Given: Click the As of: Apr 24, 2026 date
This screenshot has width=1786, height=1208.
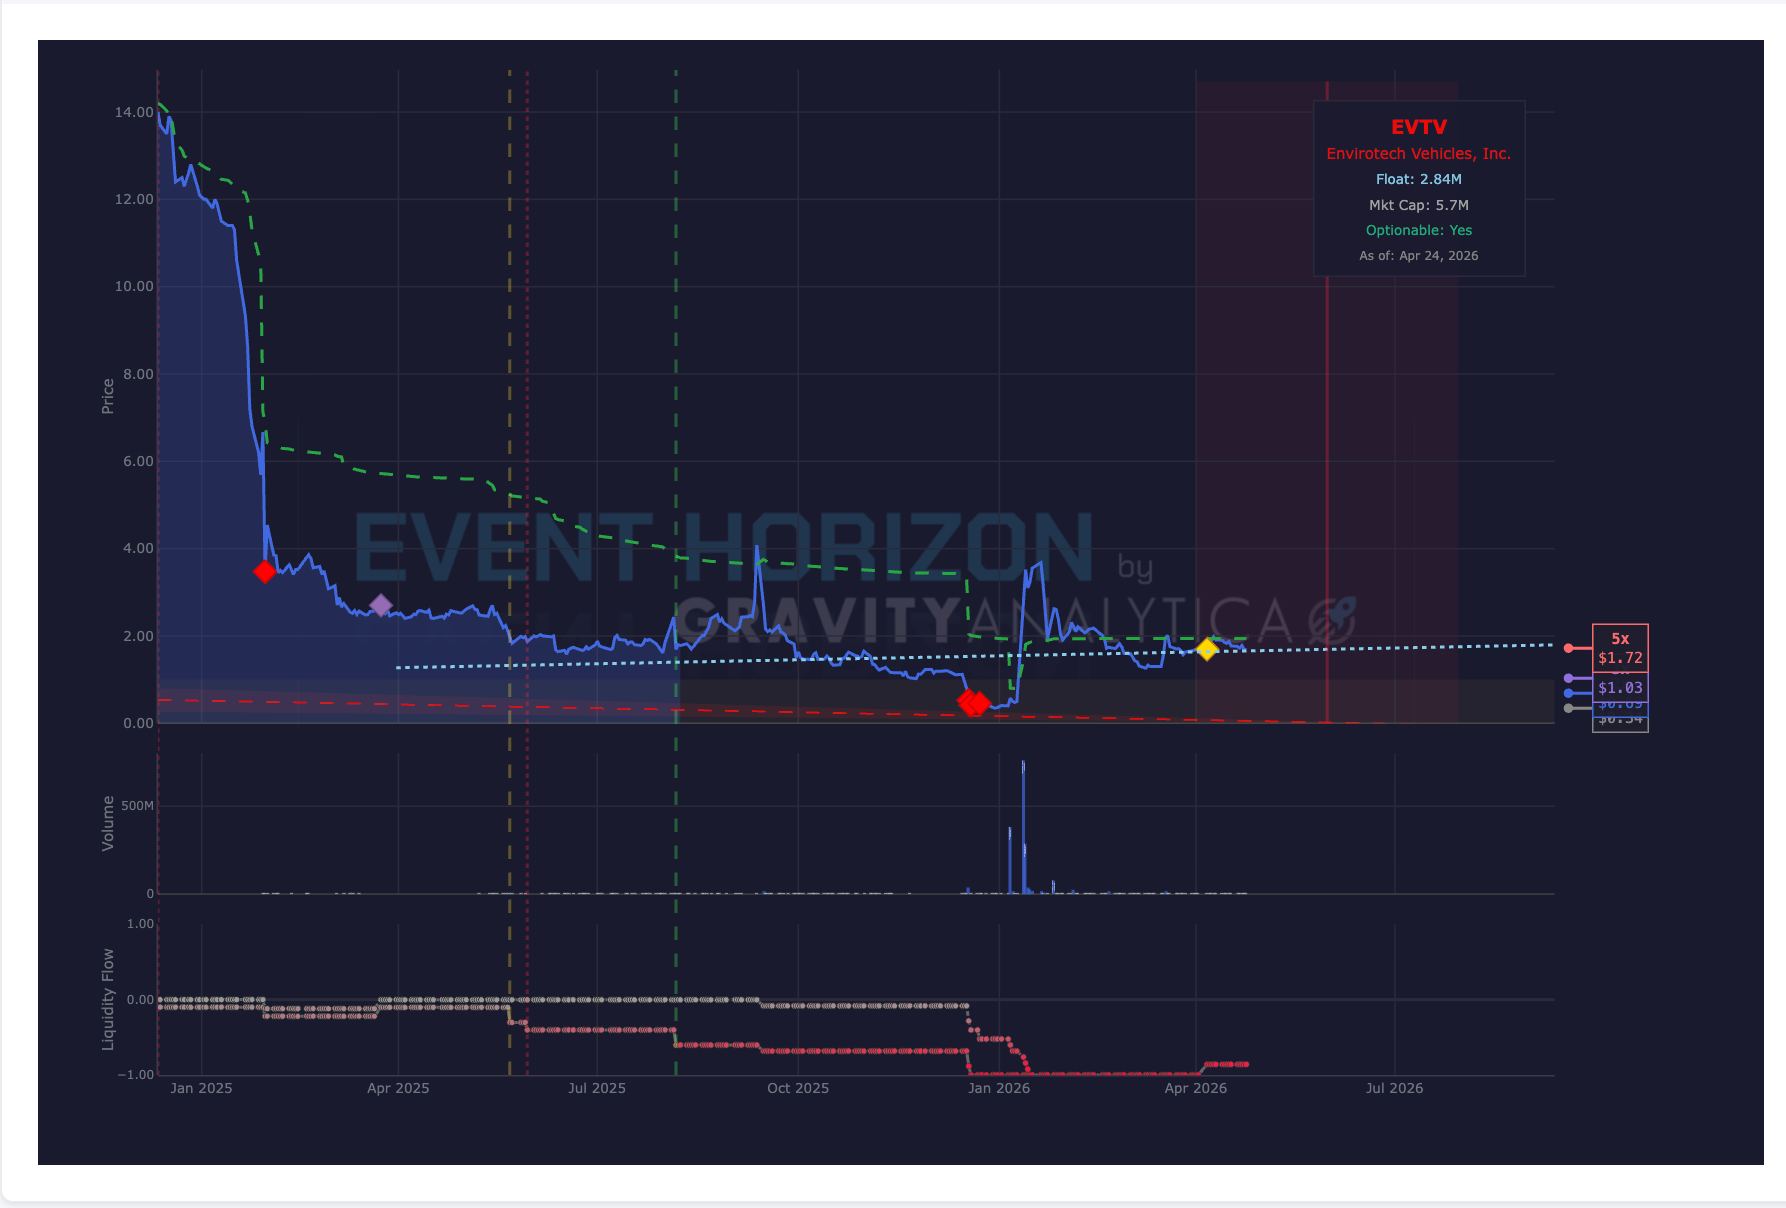Looking at the screenshot, I should pyautogui.click(x=1418, y=256).
